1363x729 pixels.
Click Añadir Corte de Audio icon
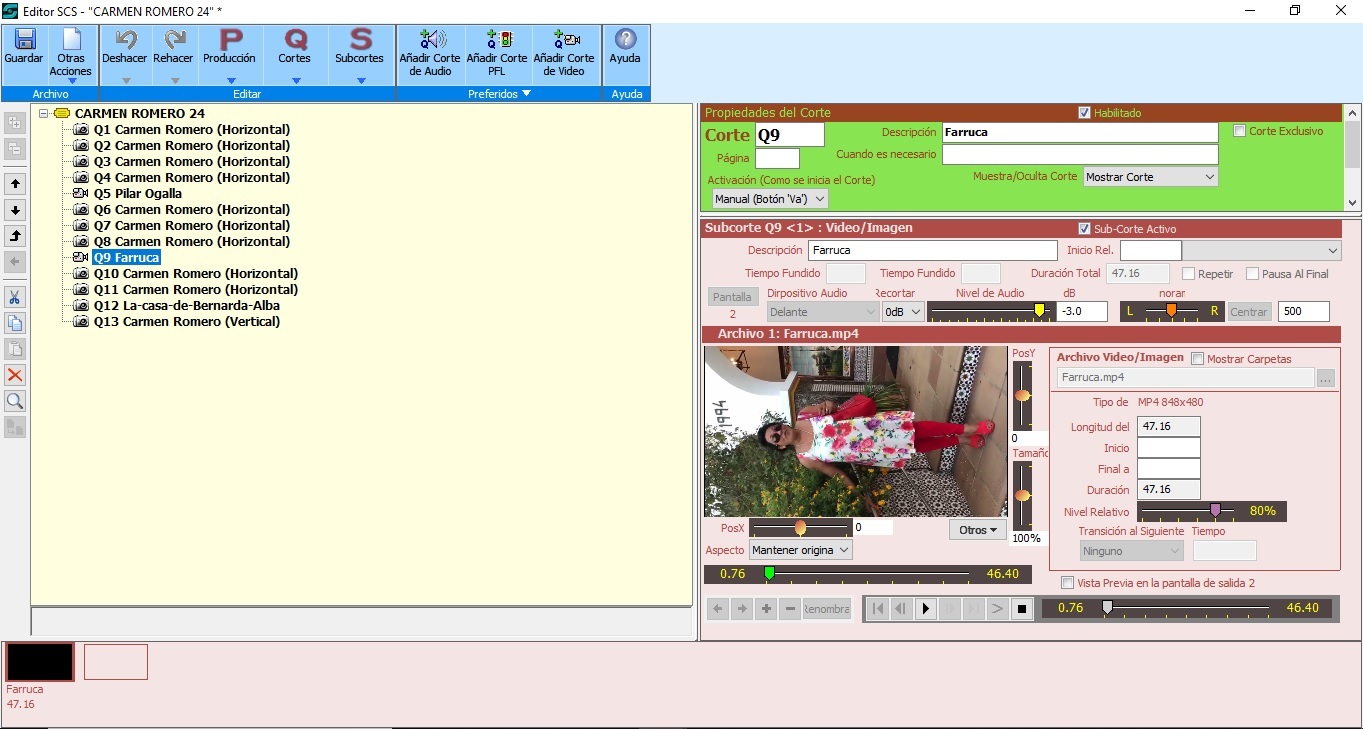coord(430,41)
